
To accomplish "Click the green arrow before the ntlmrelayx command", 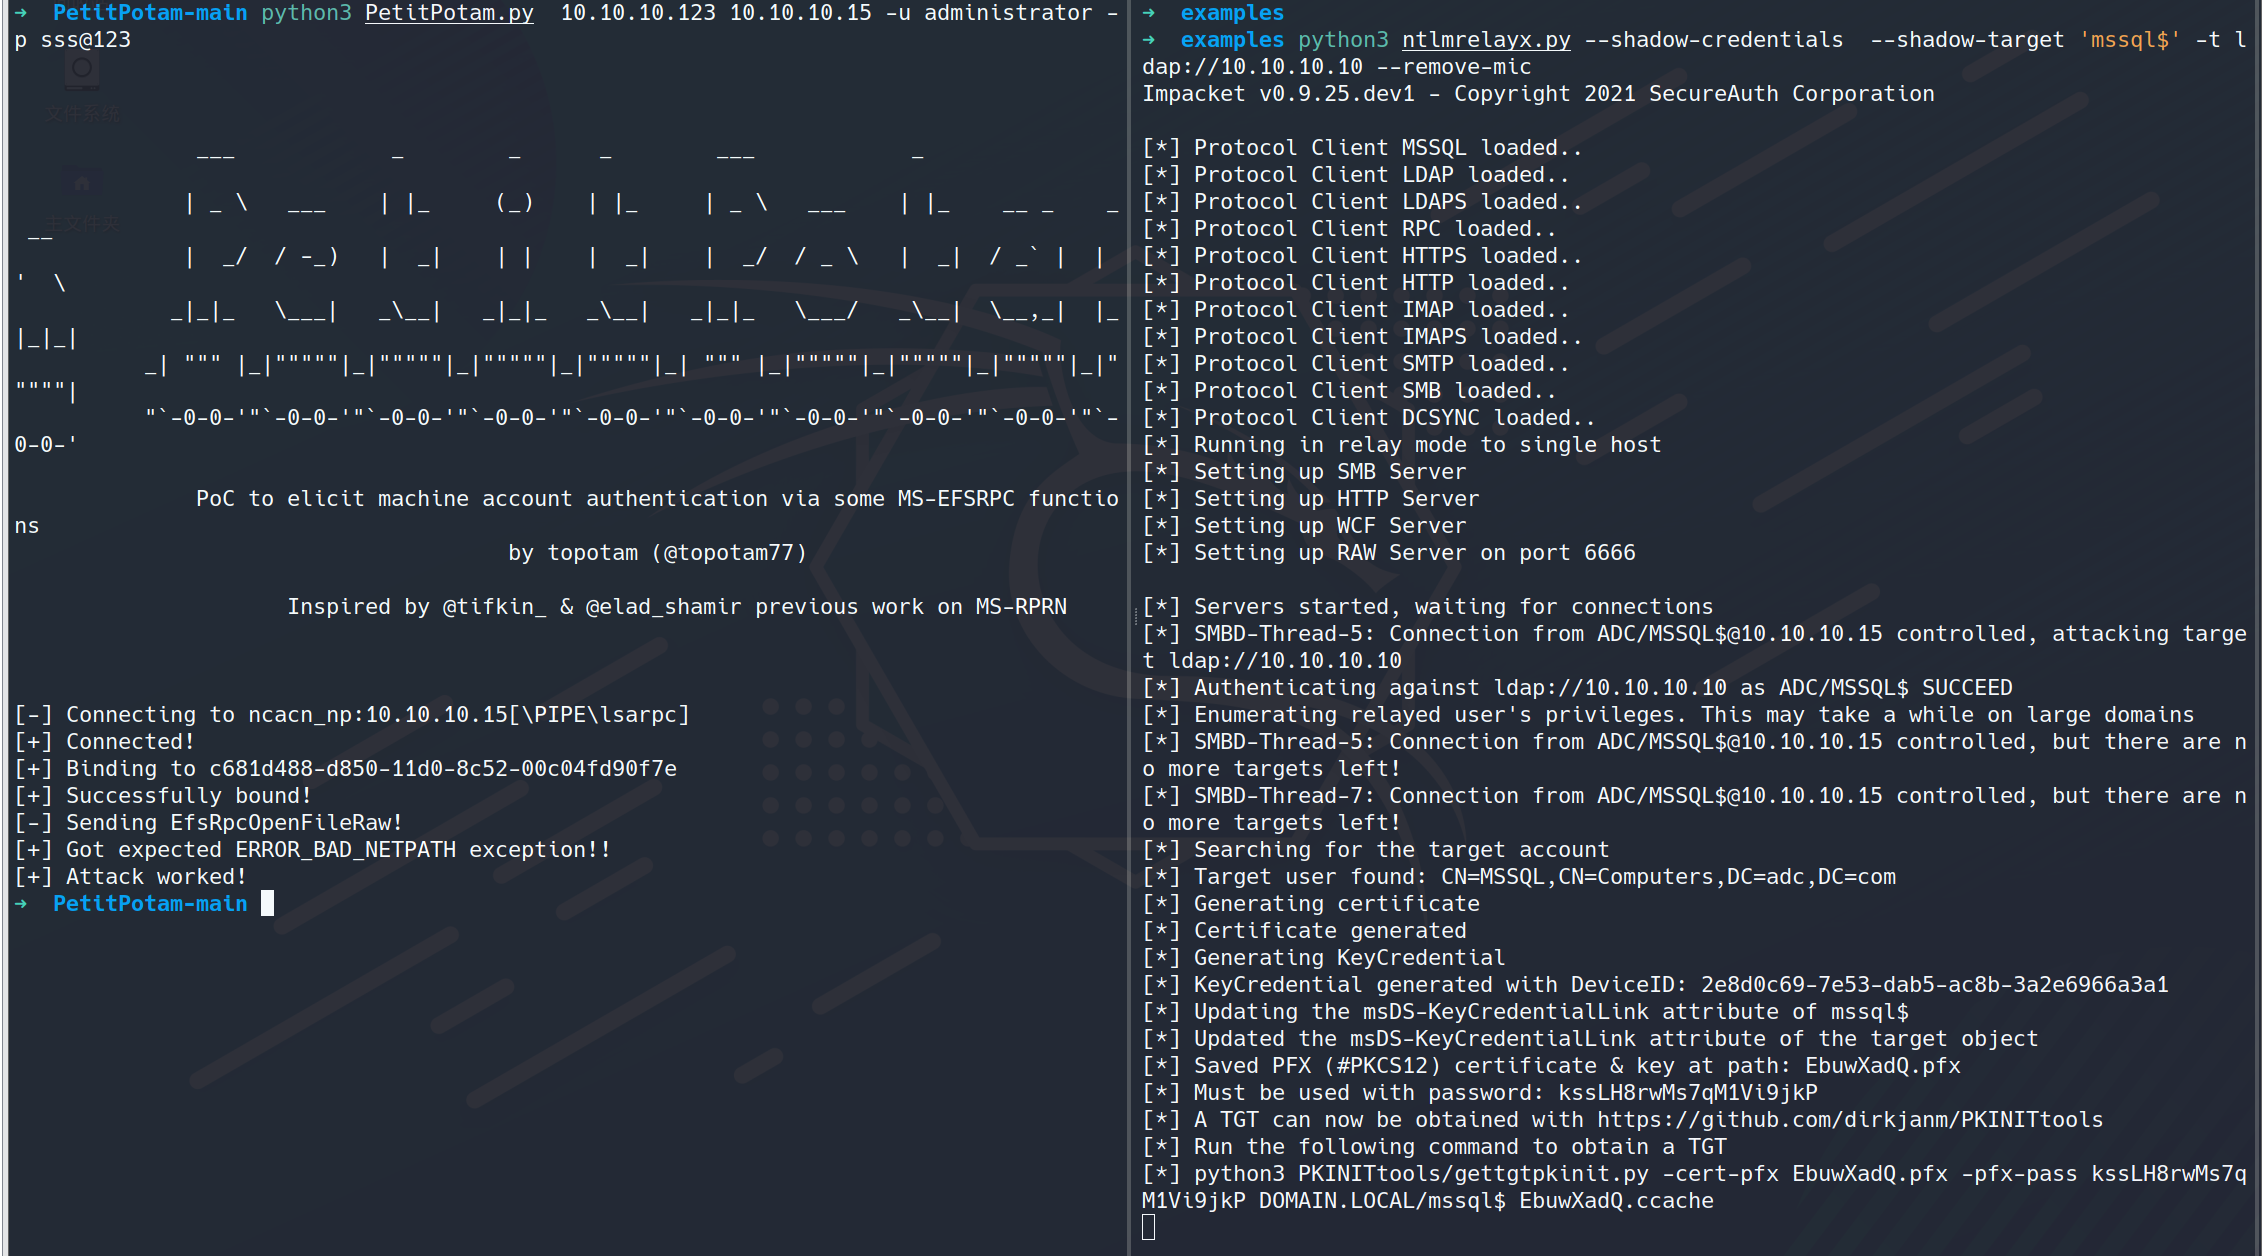I will pos(1149,40).
